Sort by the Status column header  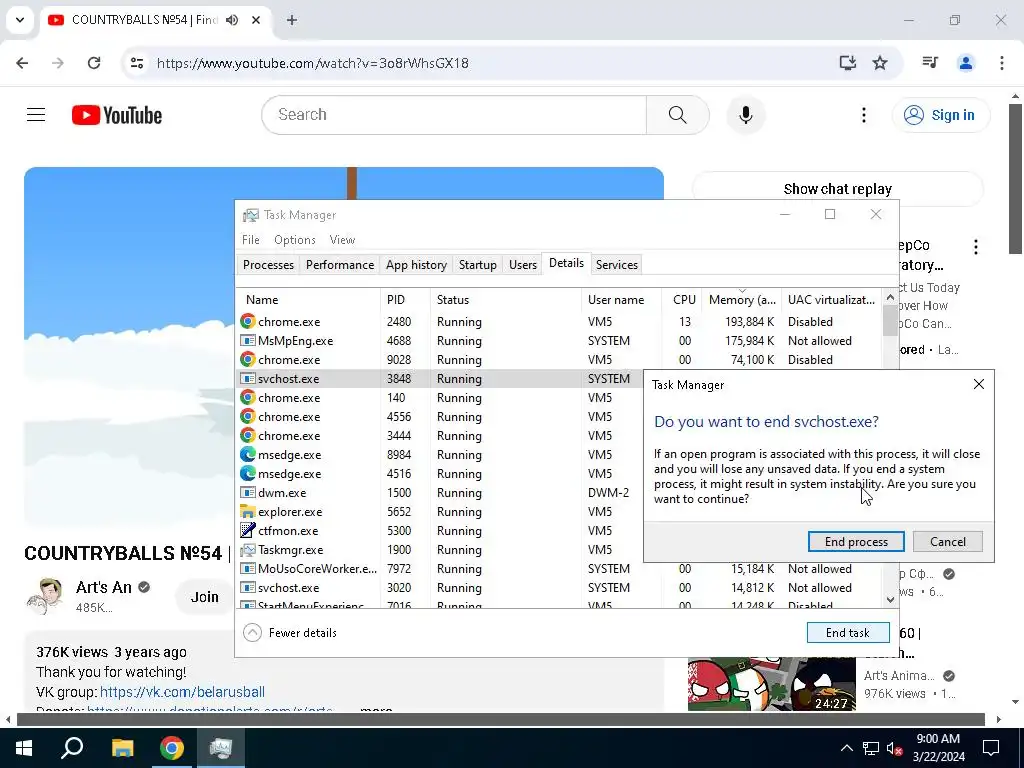[505, 300]
